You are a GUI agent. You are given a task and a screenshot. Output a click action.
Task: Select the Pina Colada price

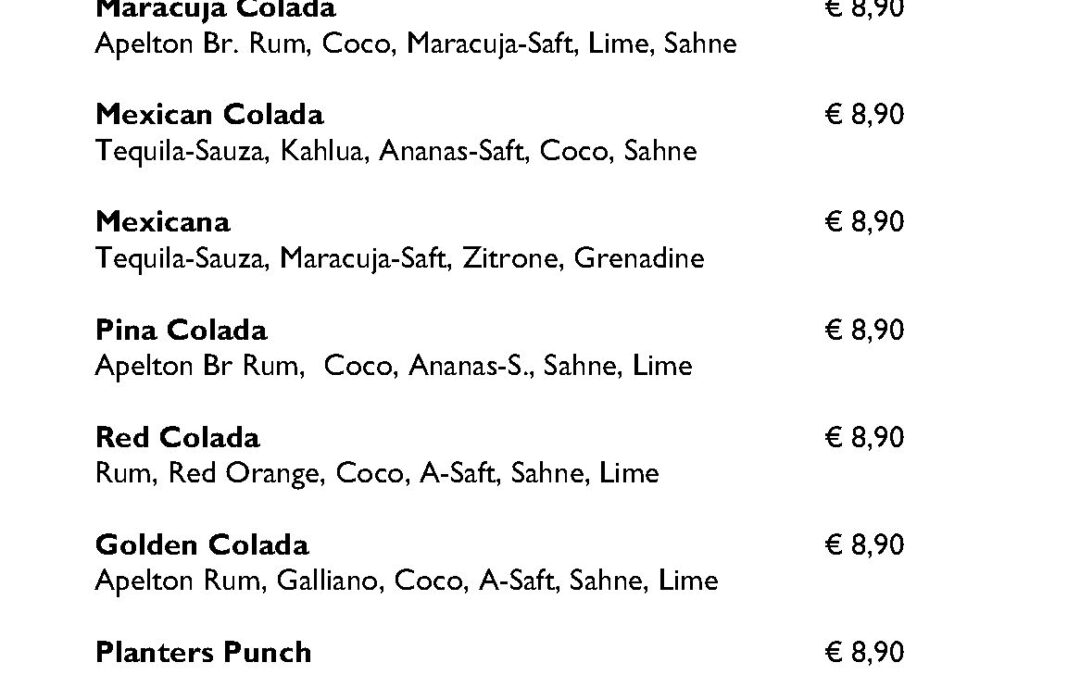click(864, 330)
